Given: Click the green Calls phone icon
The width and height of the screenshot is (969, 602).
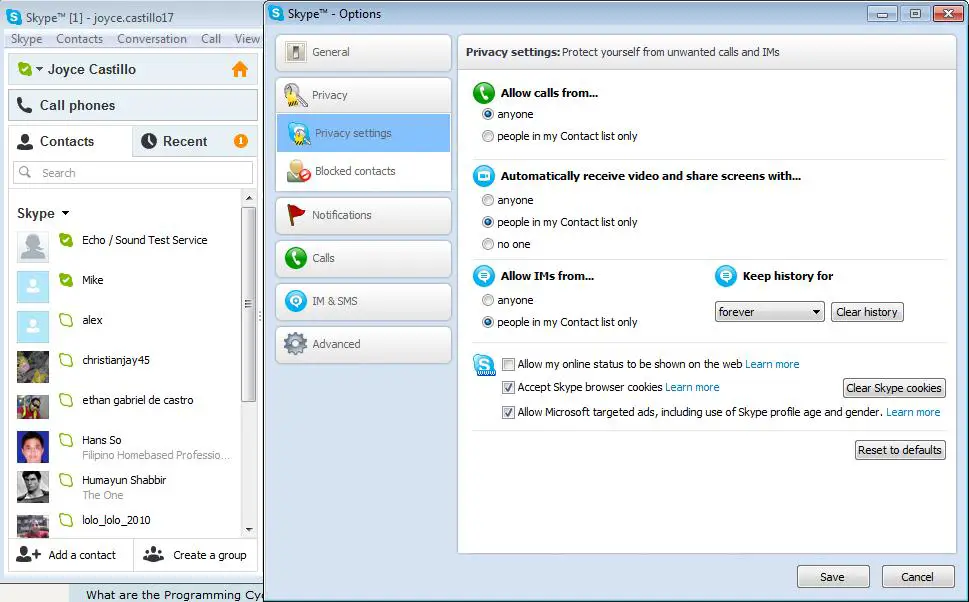Looking at the screenshot, I should (295, 258).
